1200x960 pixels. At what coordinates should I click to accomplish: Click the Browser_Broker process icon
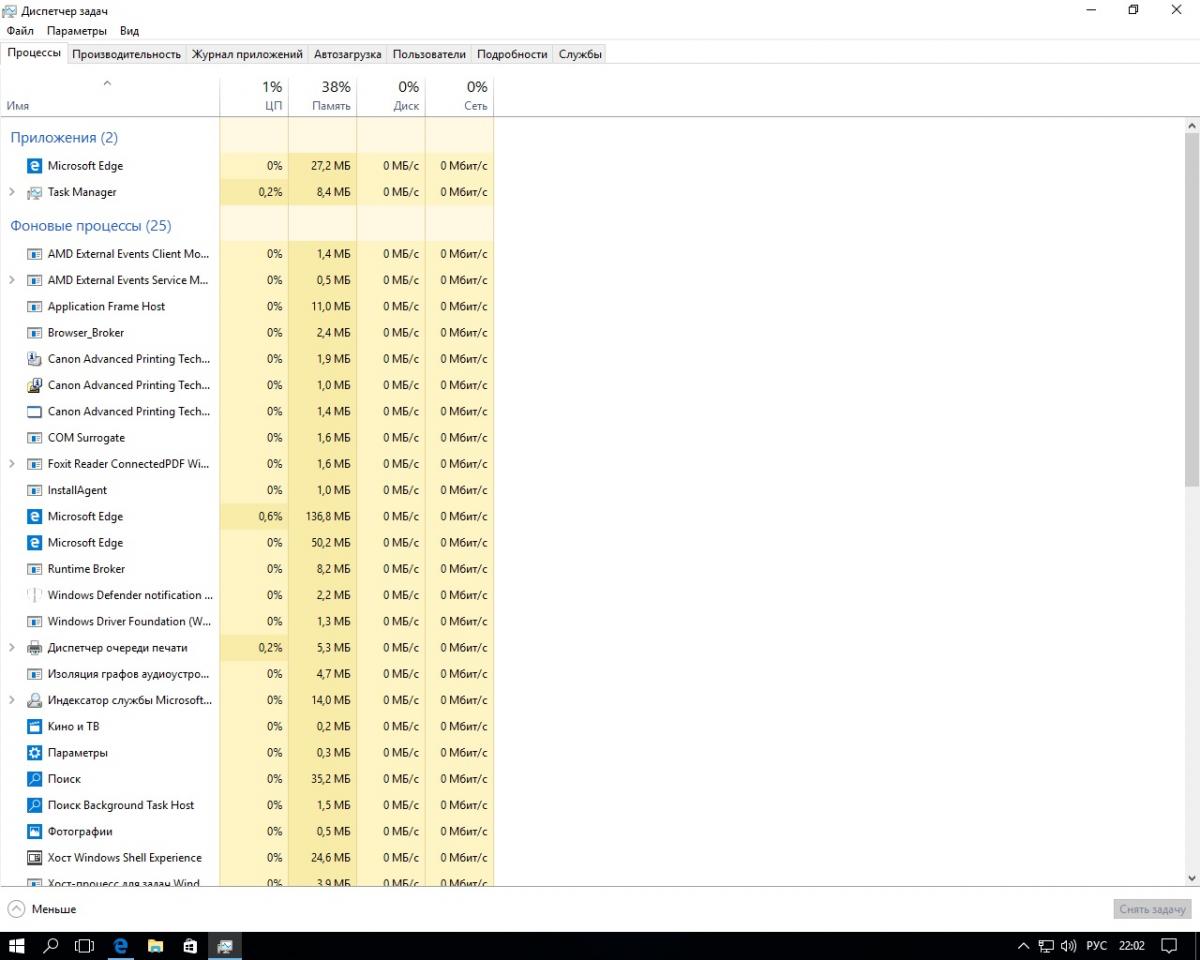click(34, 333)
